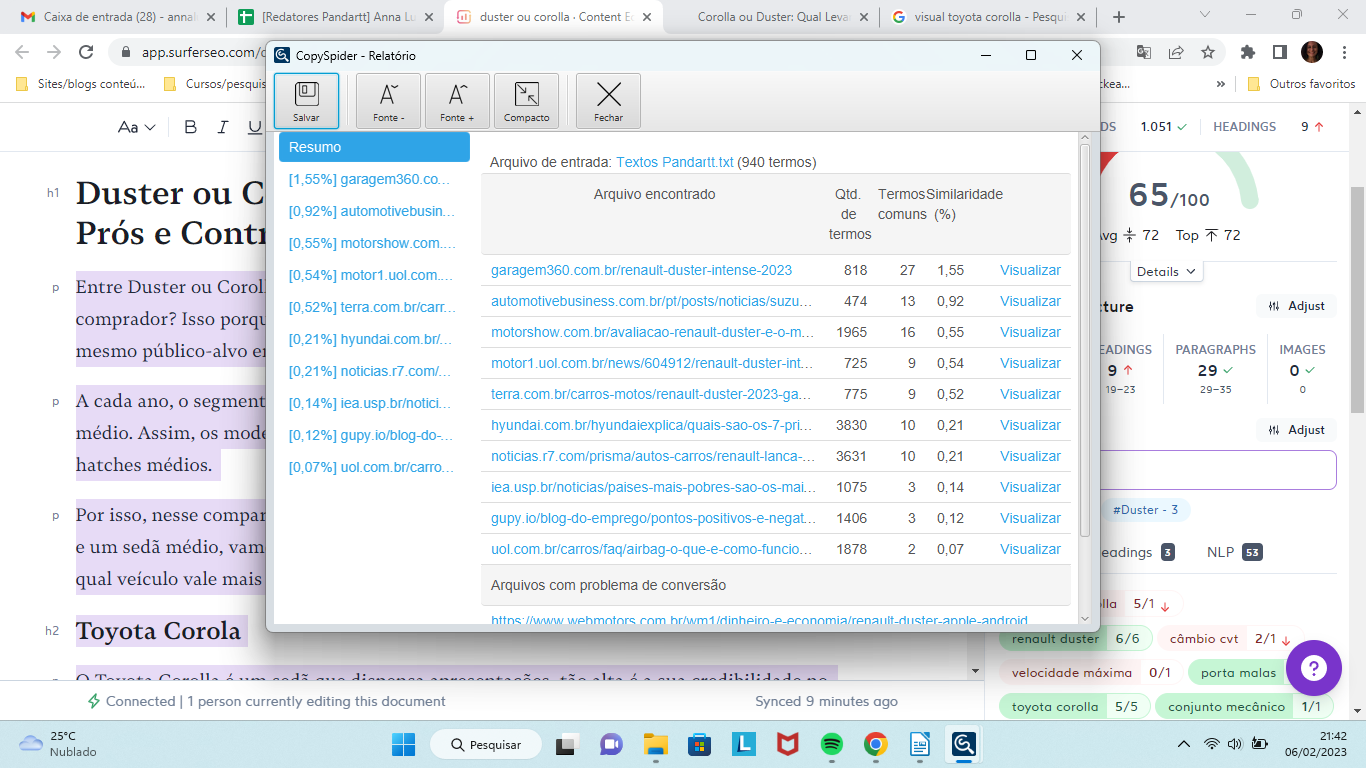This screenshot has height=768, width=1366.
Task: Open McAfee from the taskbar
Action: tap(788, 744)
